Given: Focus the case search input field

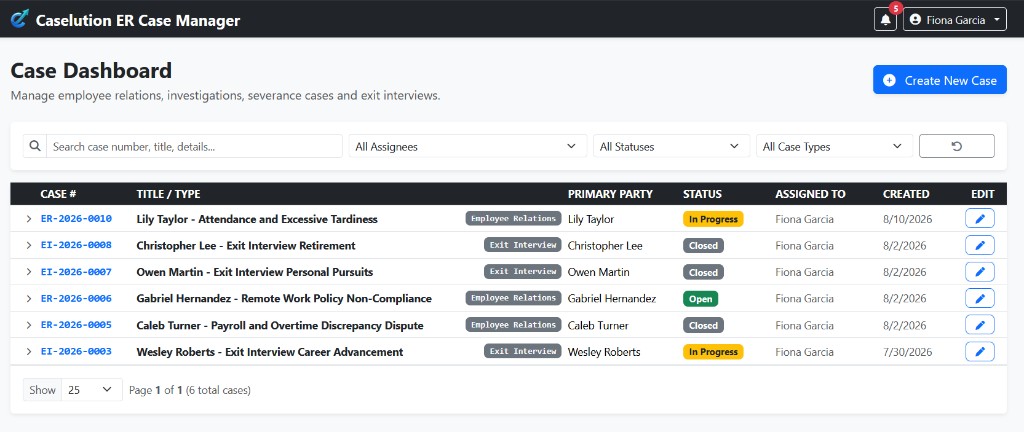Looking at the screenshot, I should point(194,146).
